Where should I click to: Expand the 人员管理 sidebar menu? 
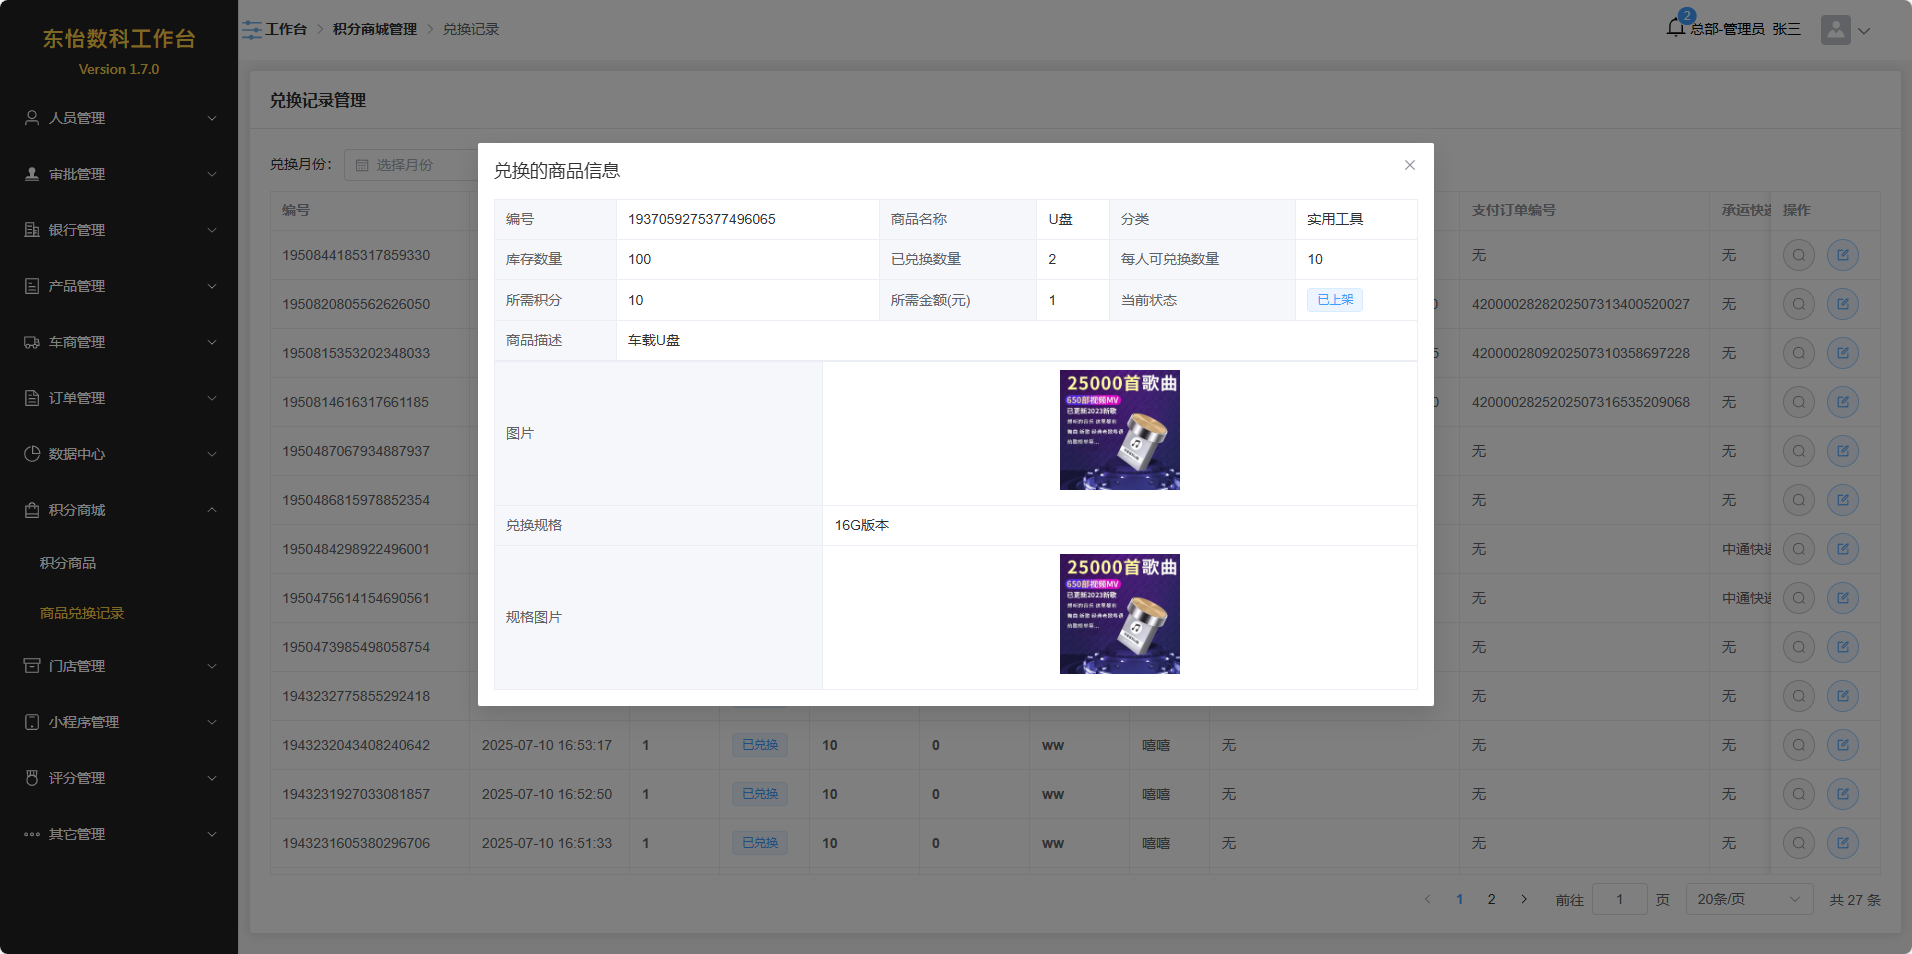pyautogui.click(x=119, y=118)
